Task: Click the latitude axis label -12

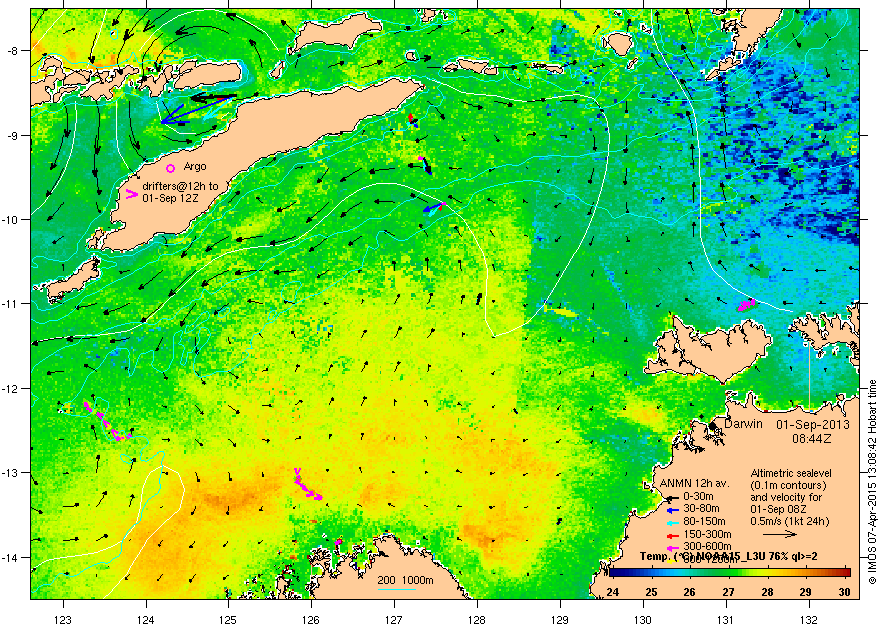Action: point(10,389)
